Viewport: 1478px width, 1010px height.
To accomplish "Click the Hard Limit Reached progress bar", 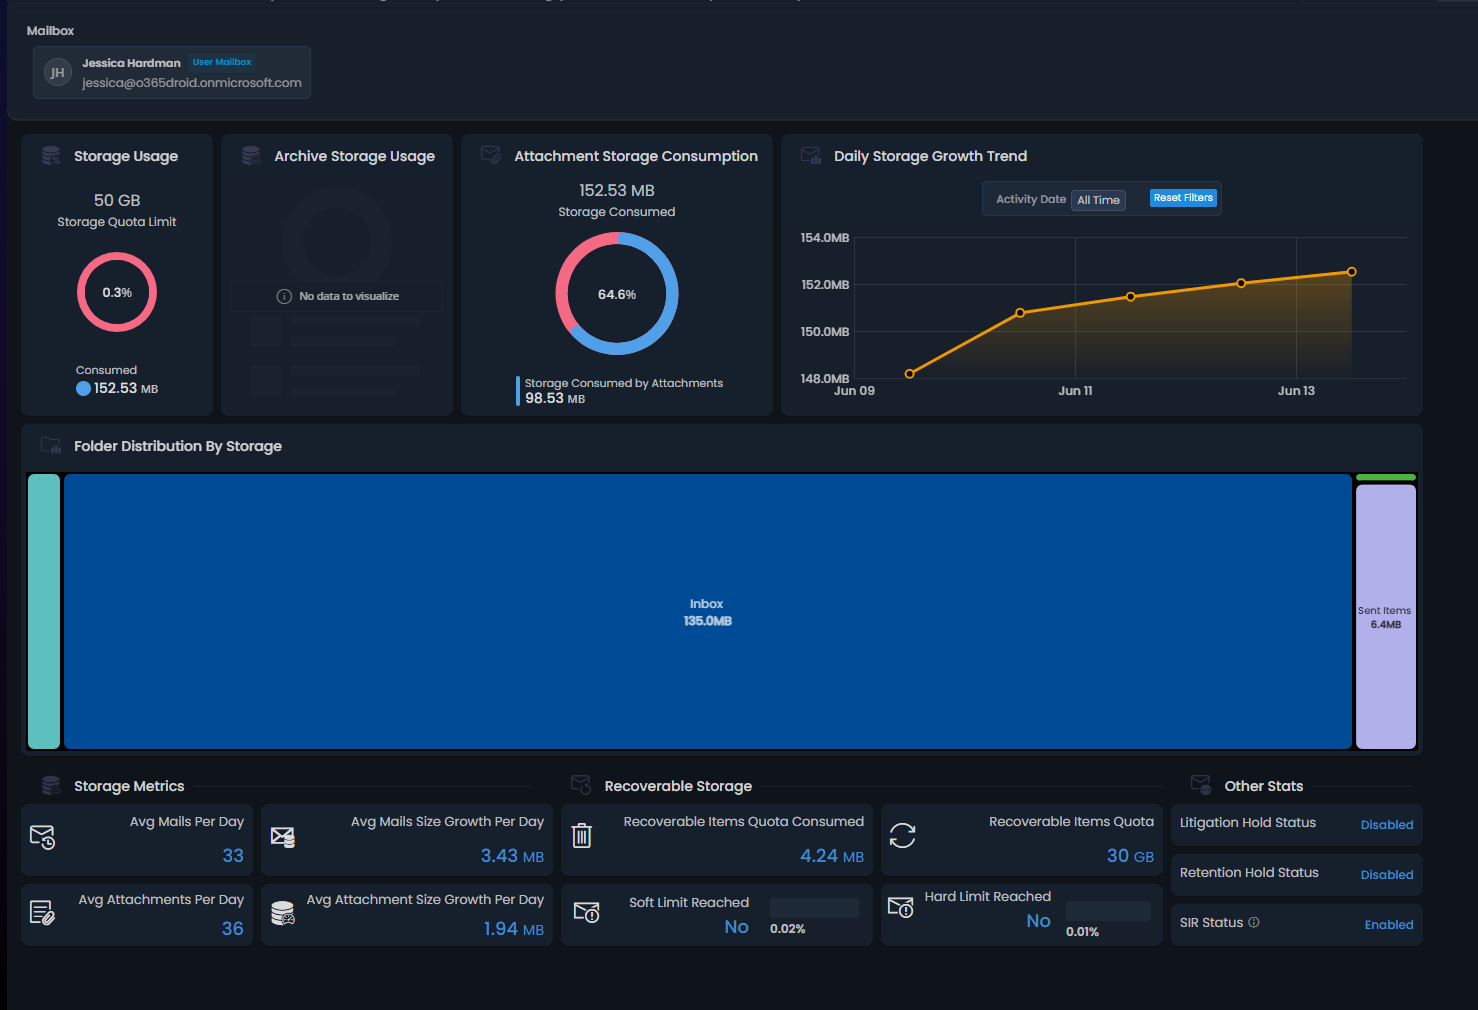I will click(x=1108, y=911).
